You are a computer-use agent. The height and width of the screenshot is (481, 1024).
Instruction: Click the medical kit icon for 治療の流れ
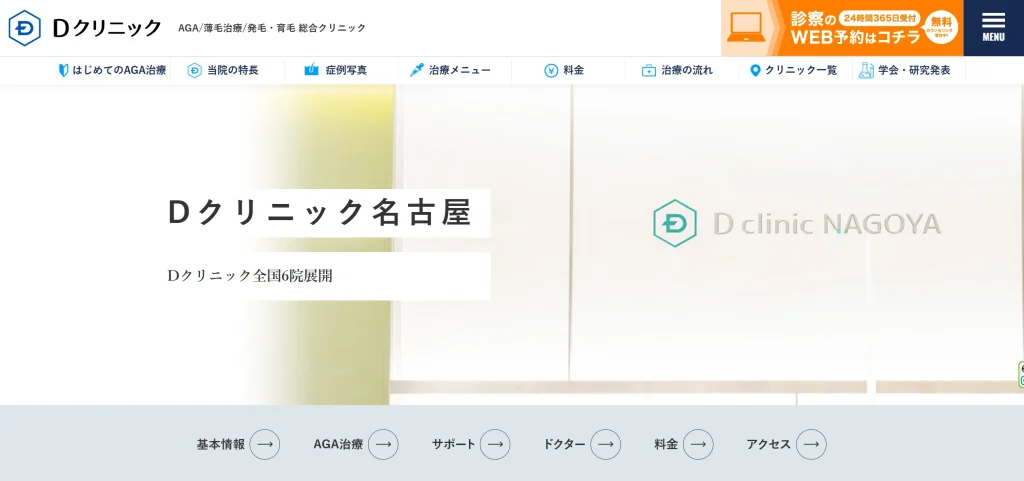point(649,71)
